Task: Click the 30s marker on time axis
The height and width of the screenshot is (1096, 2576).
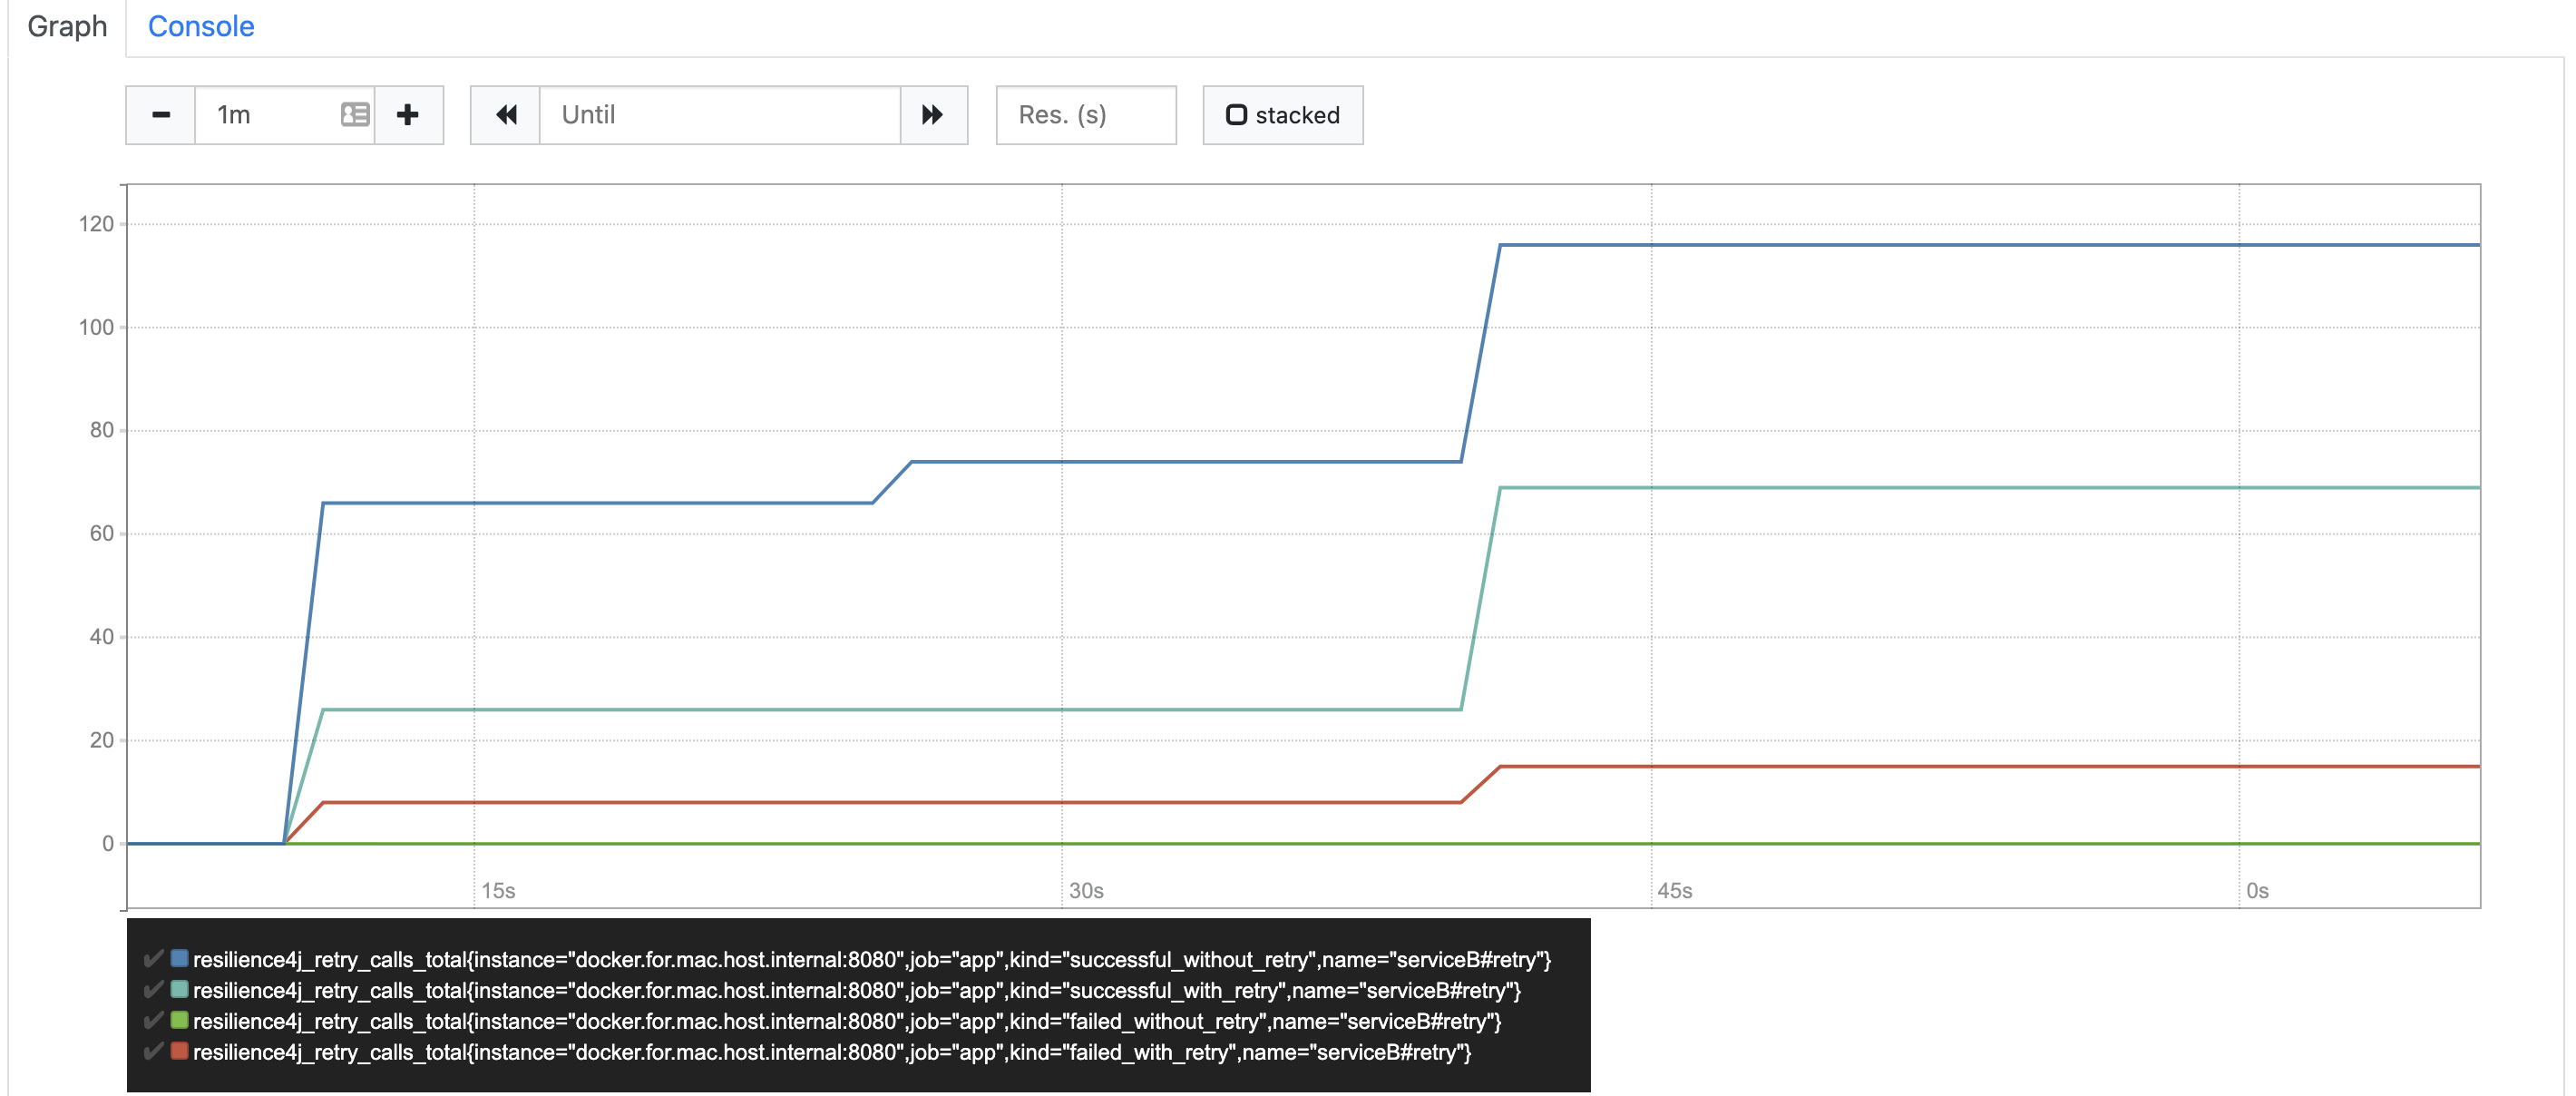Action: [x=1086, y=890]
